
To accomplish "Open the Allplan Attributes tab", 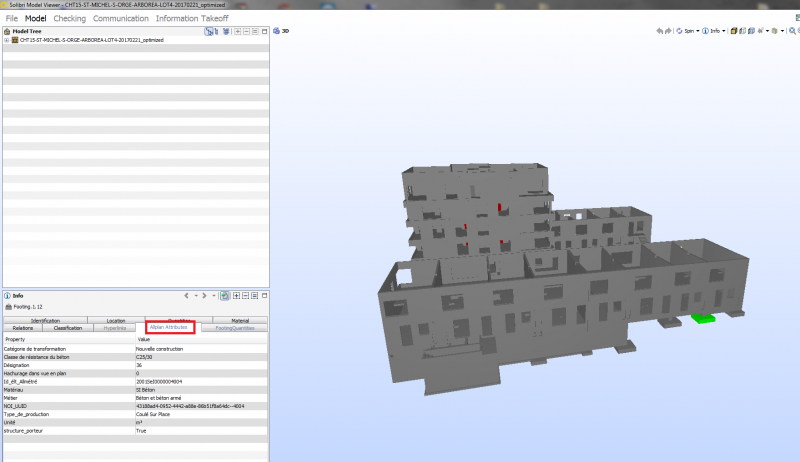I will point(169,327).
